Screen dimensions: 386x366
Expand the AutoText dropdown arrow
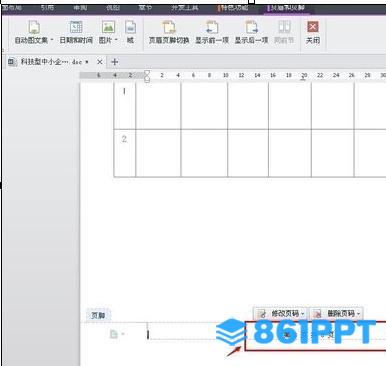[52, 40]
